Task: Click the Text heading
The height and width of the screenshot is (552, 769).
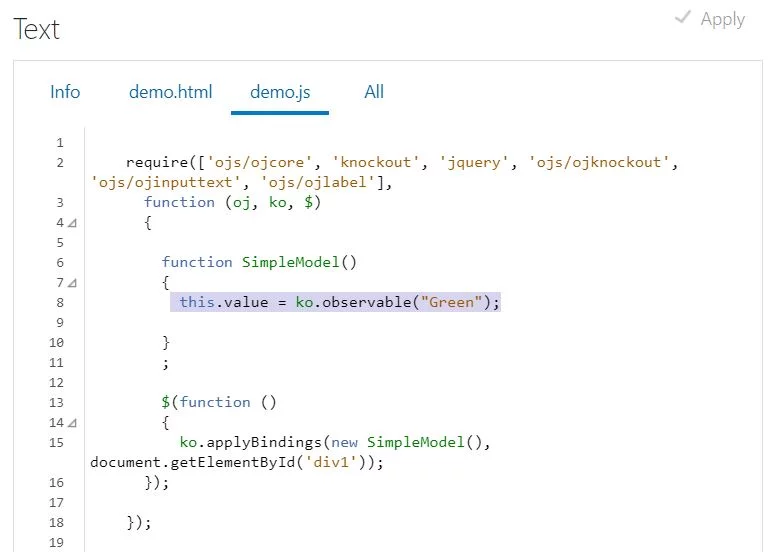Action: 36,29
